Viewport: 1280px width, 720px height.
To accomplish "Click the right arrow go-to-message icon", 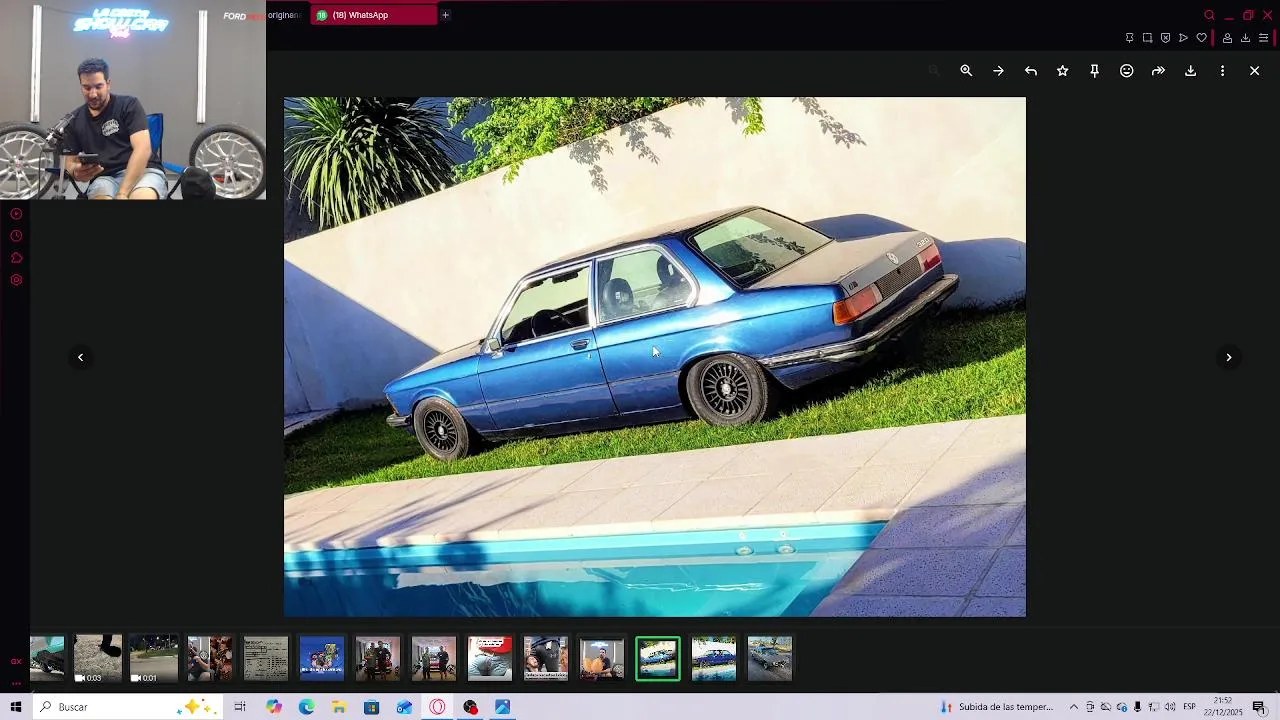I will tap(998, 71).
